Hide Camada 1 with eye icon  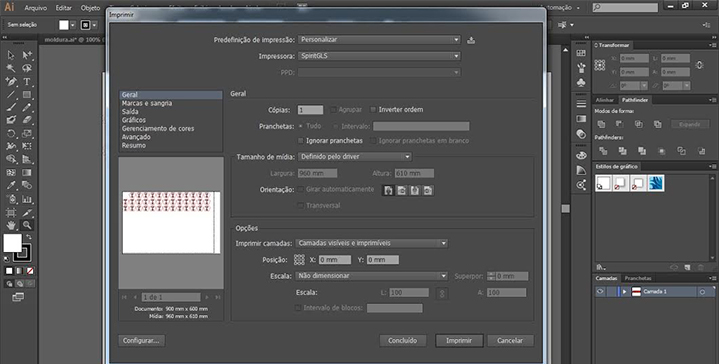(x=600, y=292)
